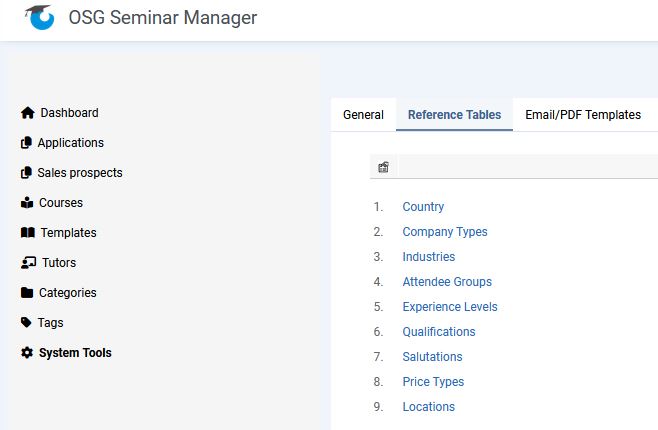658x430 pixels.
Task: Click the System Tools gear icon
Action: point(27,353)
